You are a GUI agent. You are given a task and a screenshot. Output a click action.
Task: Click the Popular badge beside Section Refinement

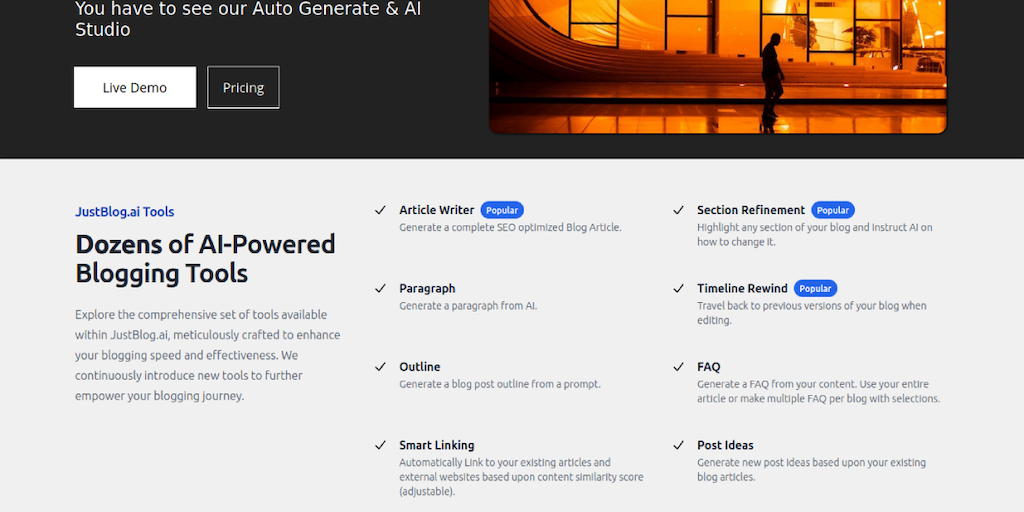coord(832,210)
